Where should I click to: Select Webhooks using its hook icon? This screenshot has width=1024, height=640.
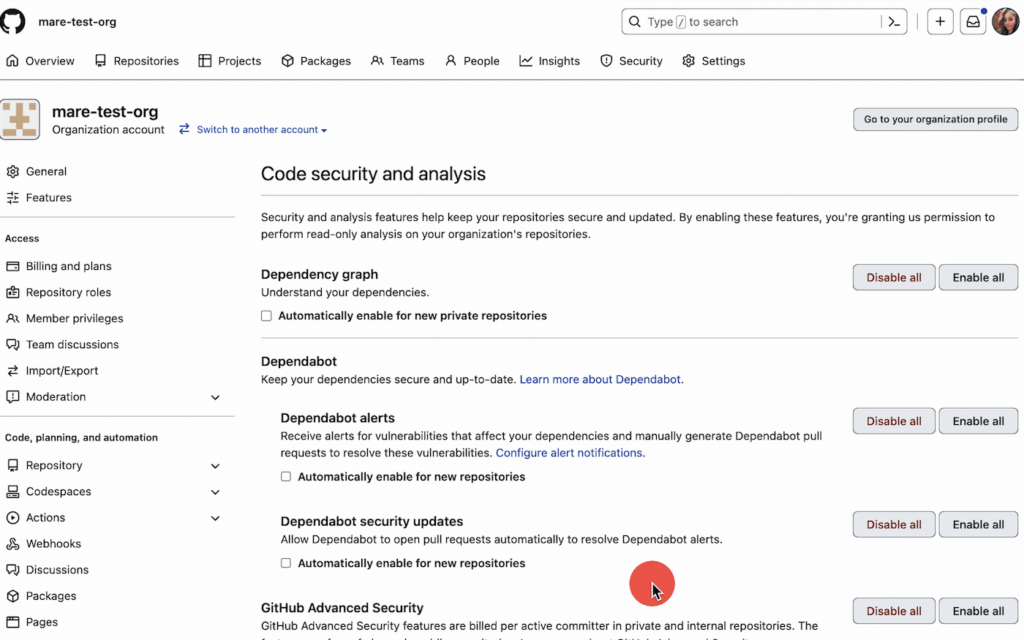pyautogui.click(x=14, y=543)
